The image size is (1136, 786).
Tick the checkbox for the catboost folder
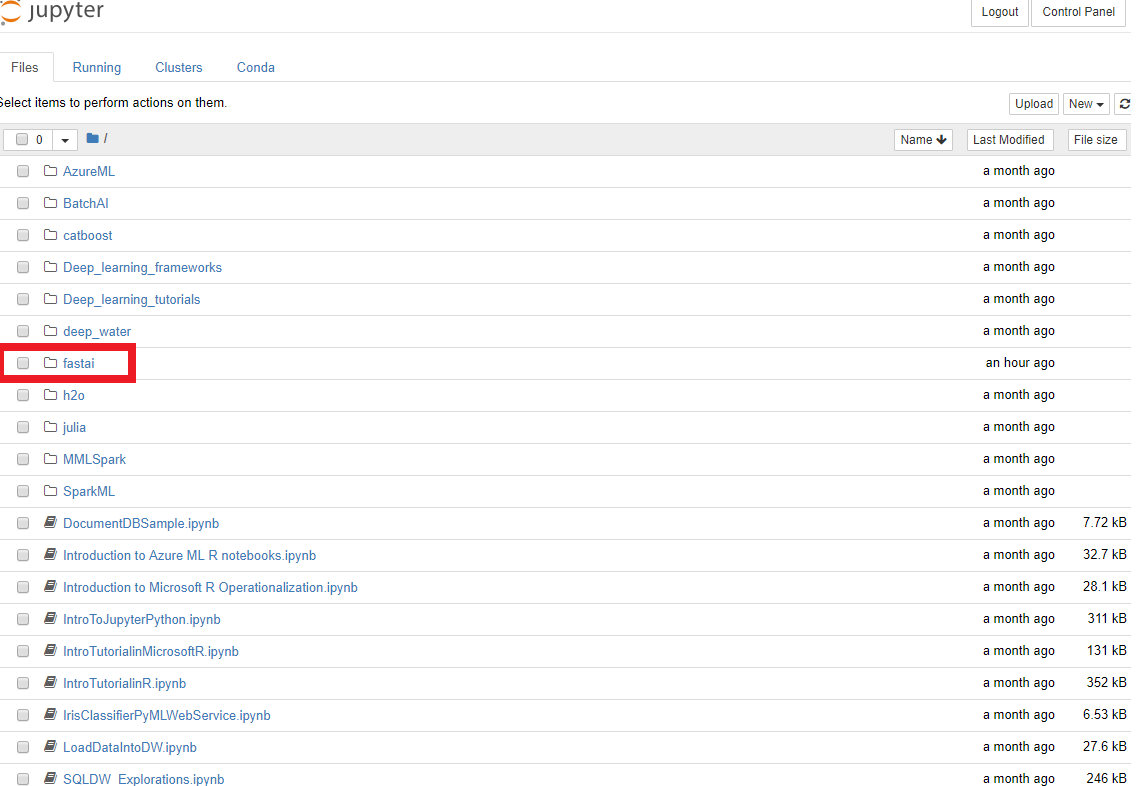point(23,235)
